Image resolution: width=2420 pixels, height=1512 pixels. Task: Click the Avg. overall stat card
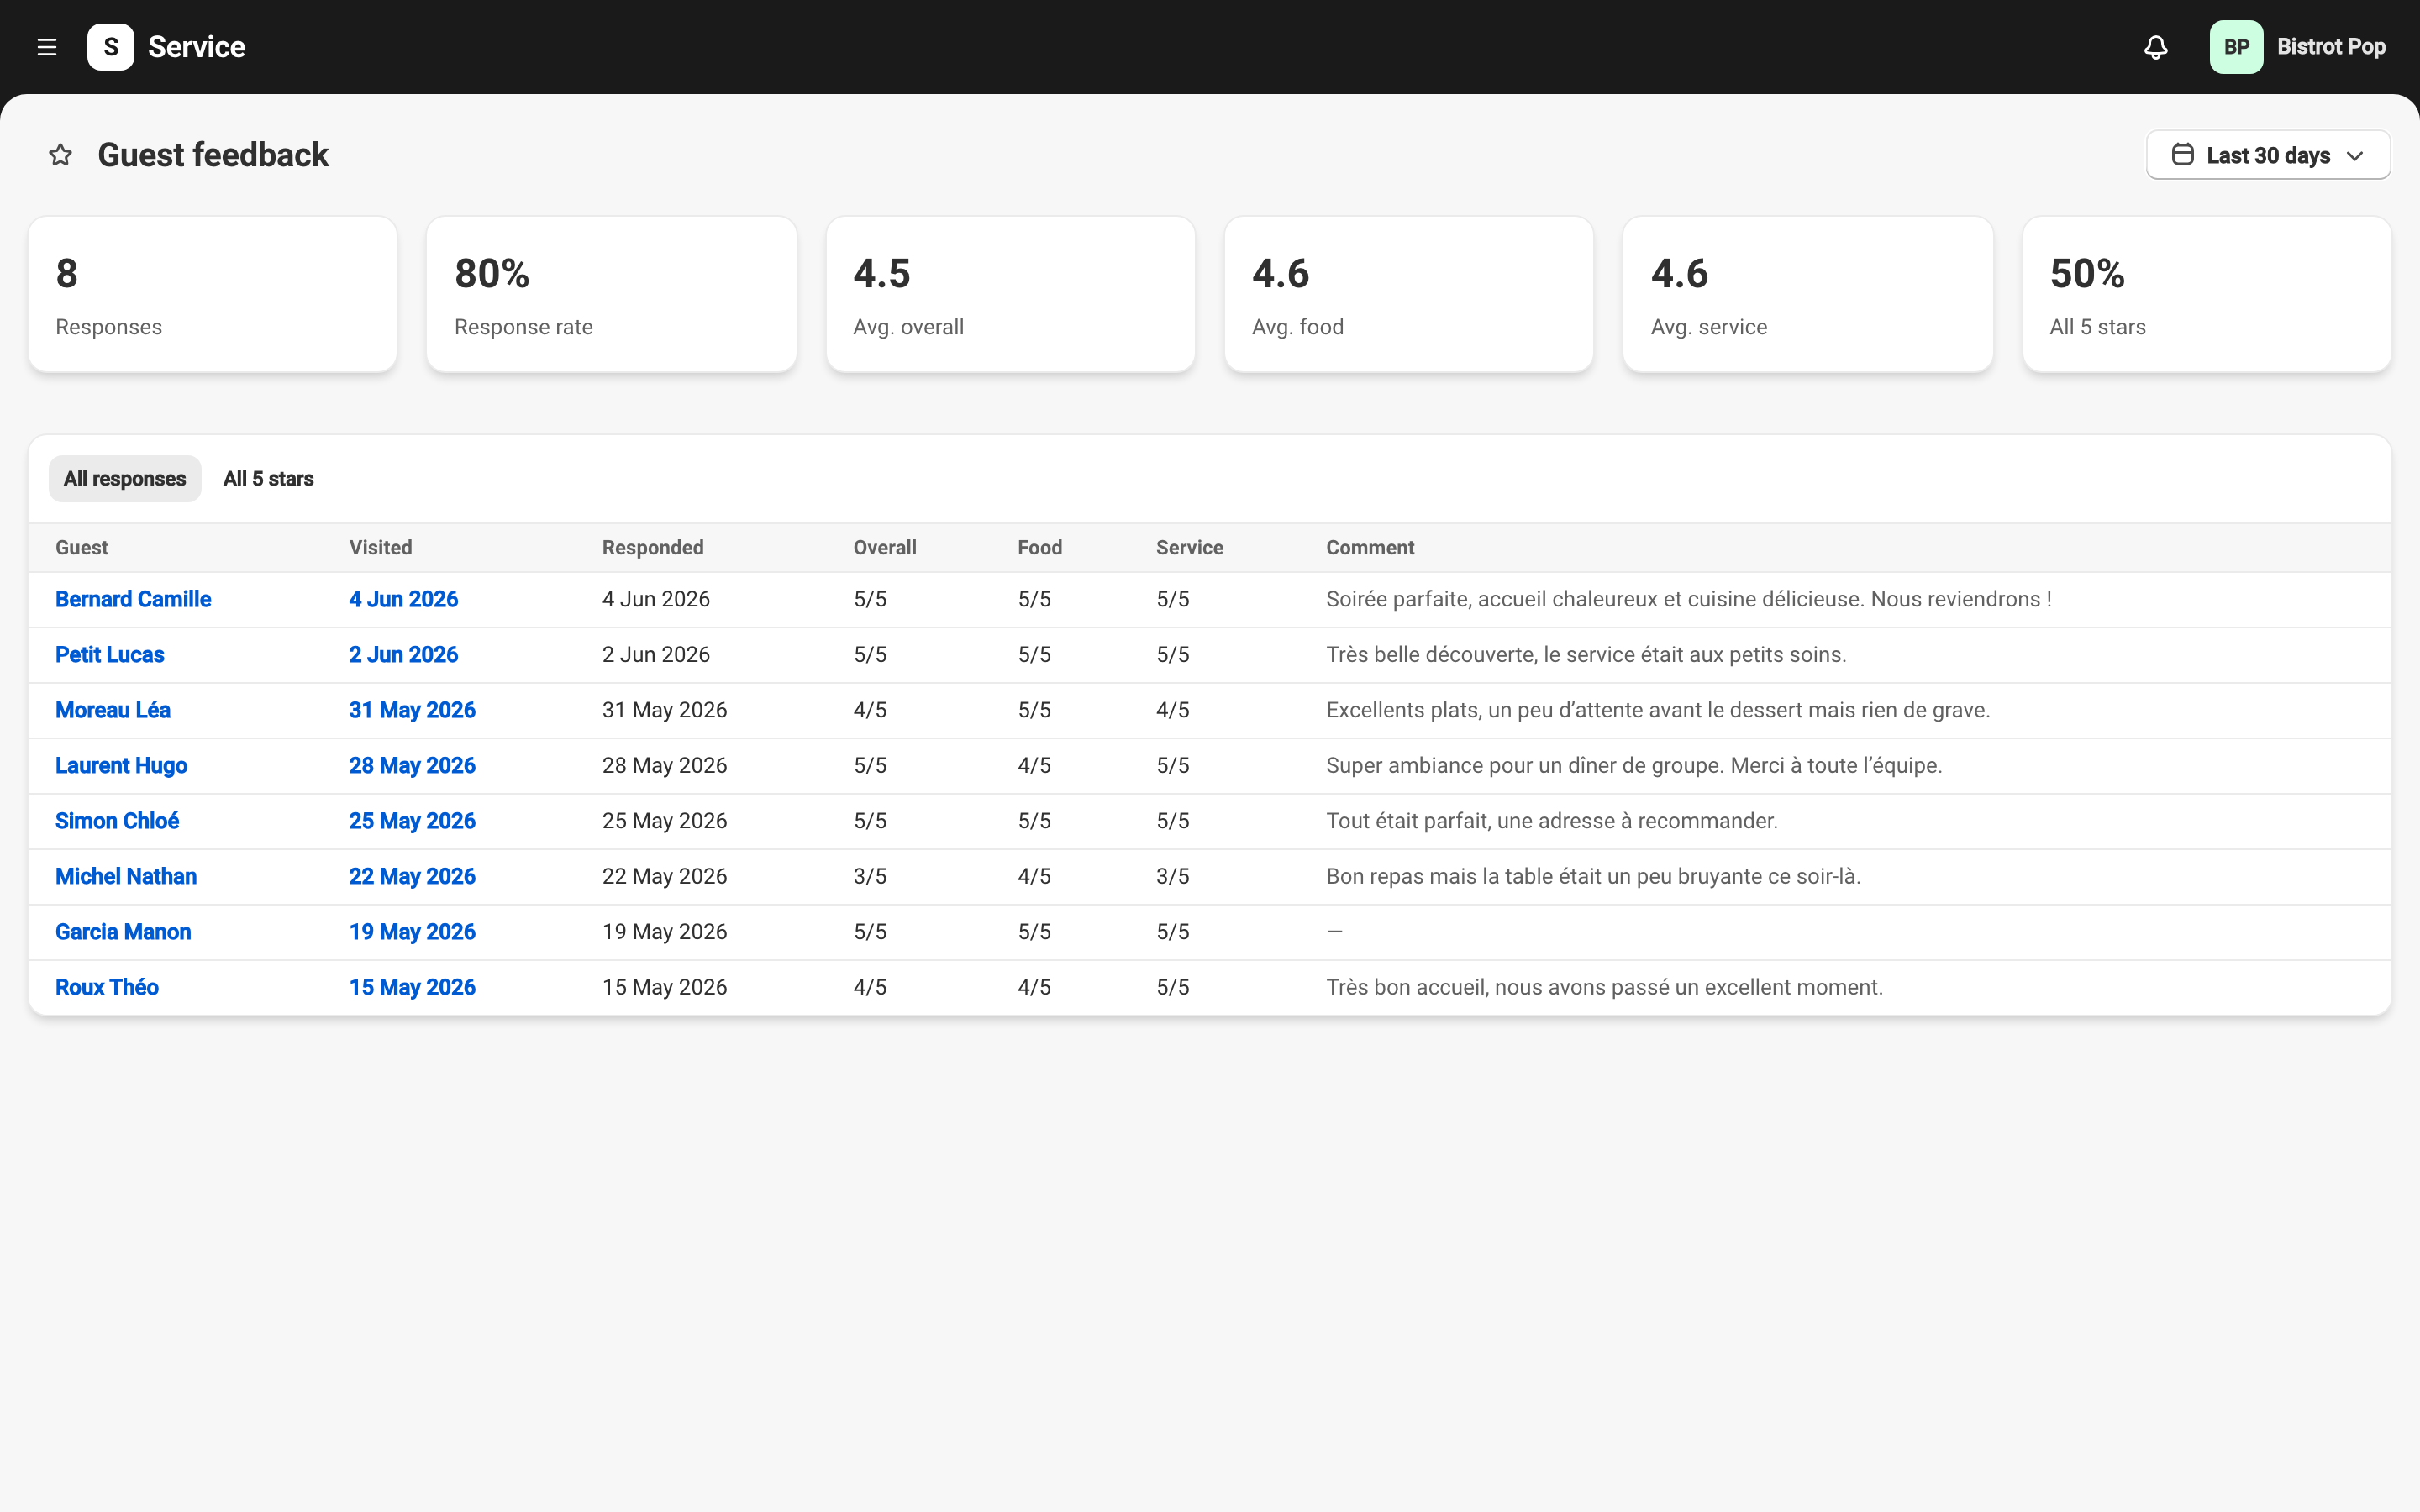coord(1010,295)
